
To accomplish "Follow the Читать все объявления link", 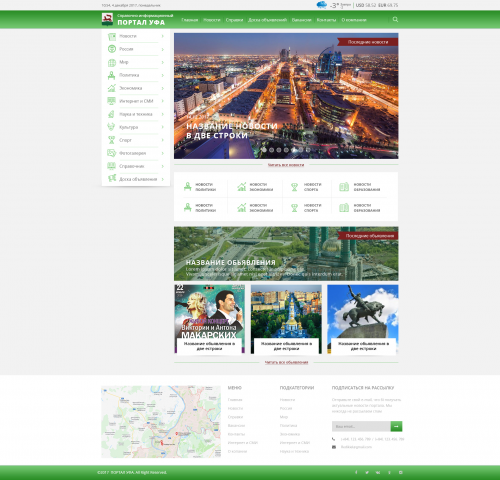I will 286,362.
